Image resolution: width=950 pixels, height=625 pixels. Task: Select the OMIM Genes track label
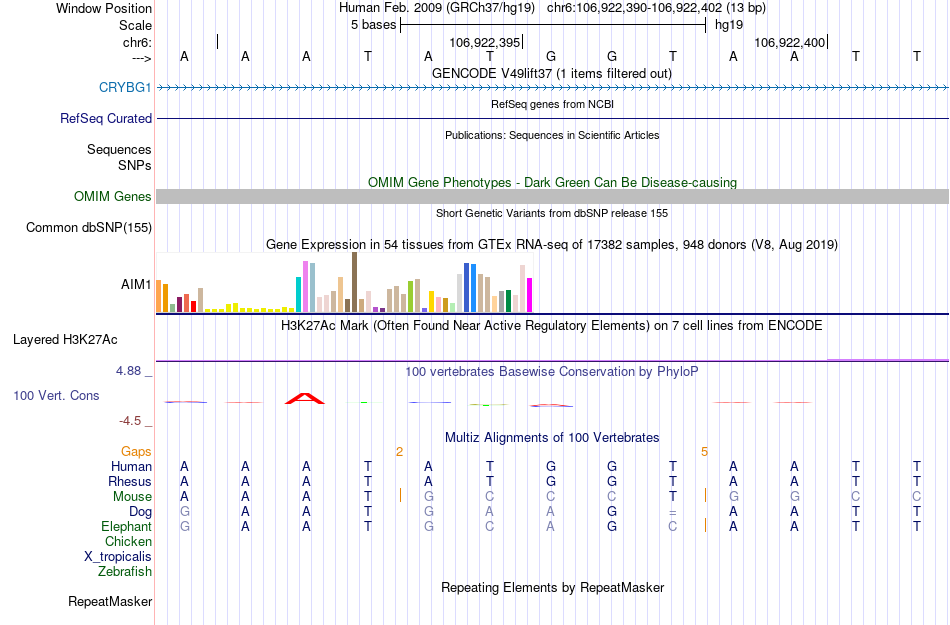[x=112, y=196]
